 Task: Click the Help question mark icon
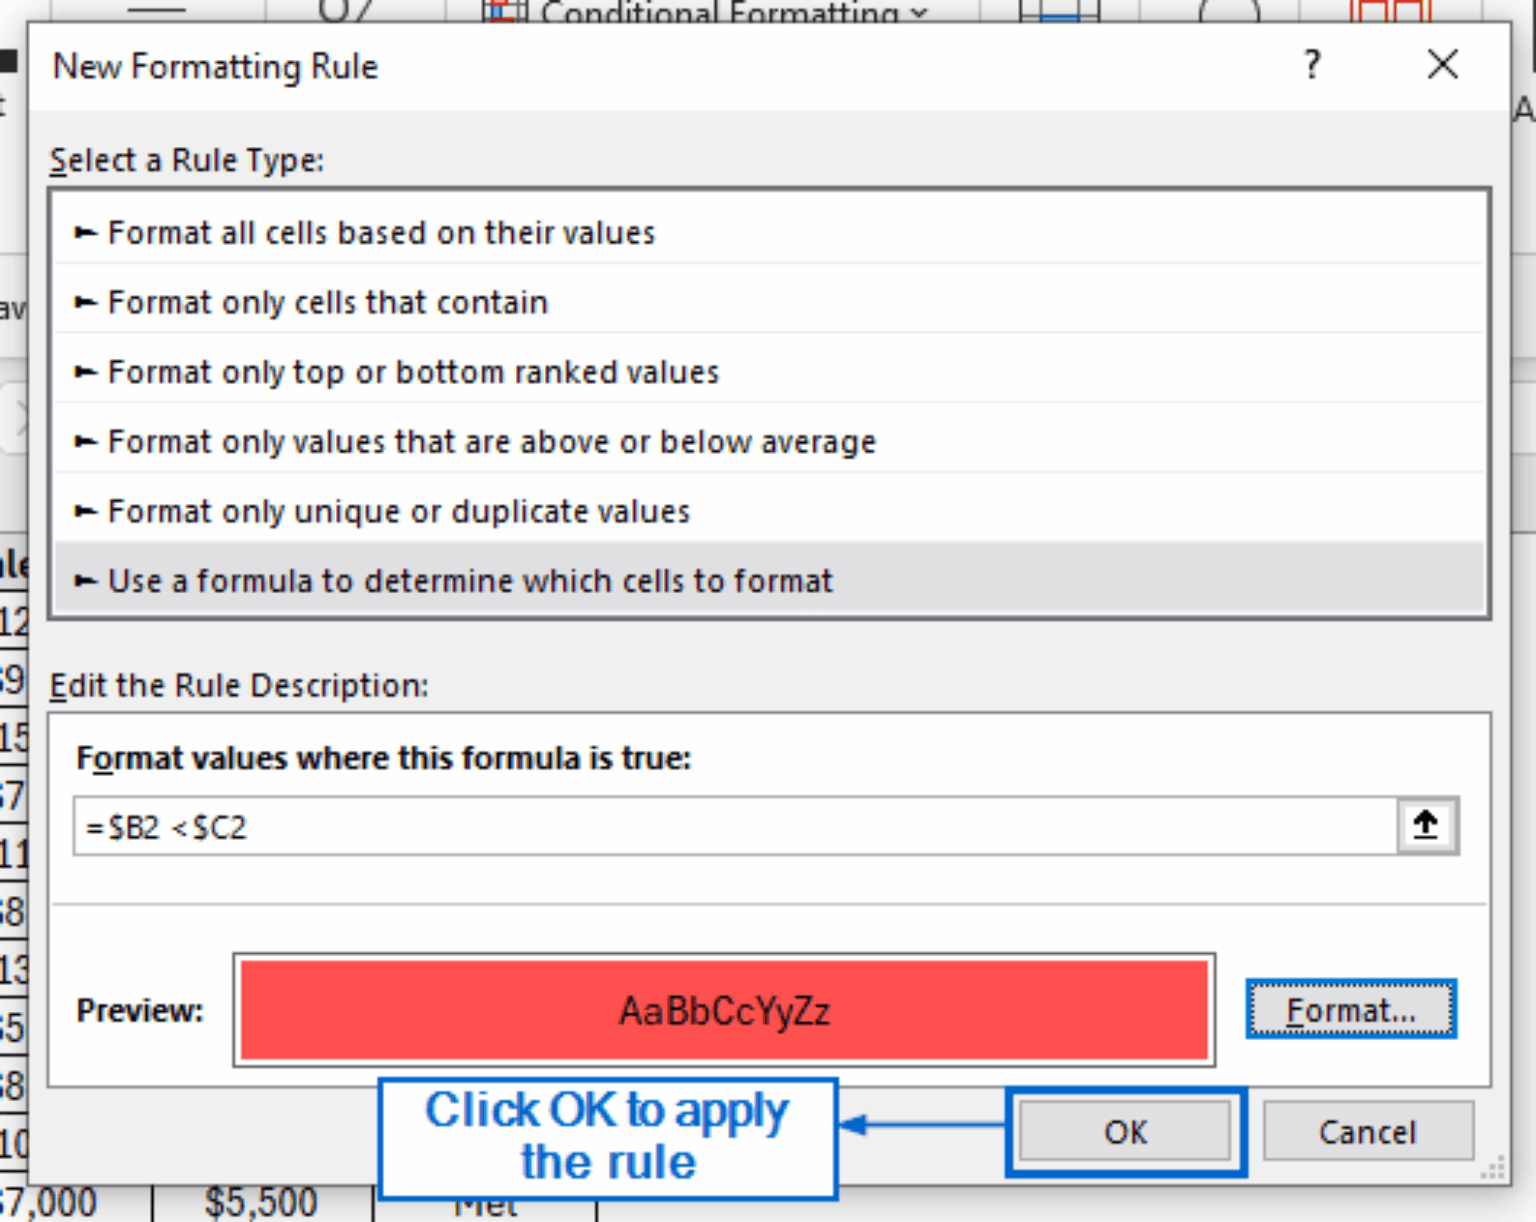(1311, 65)
